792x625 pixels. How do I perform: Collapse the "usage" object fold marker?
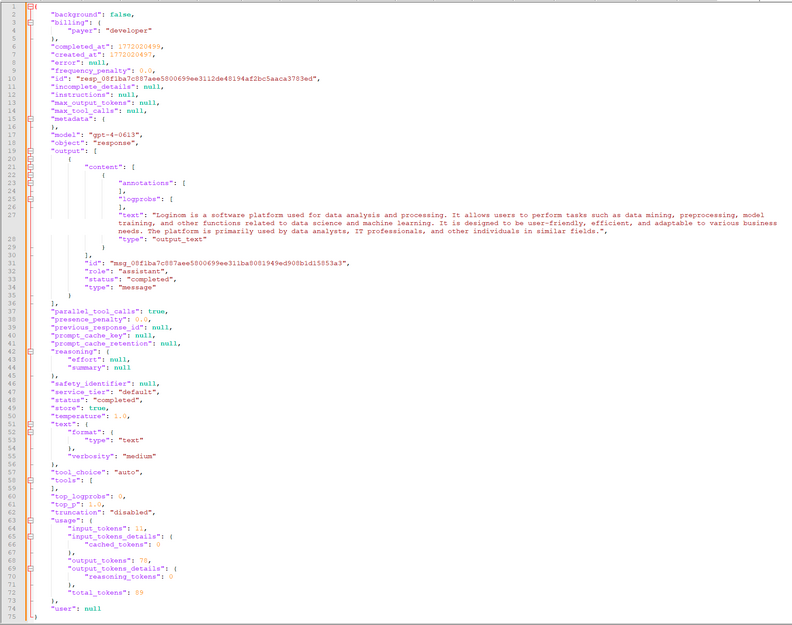coord(30,520)
